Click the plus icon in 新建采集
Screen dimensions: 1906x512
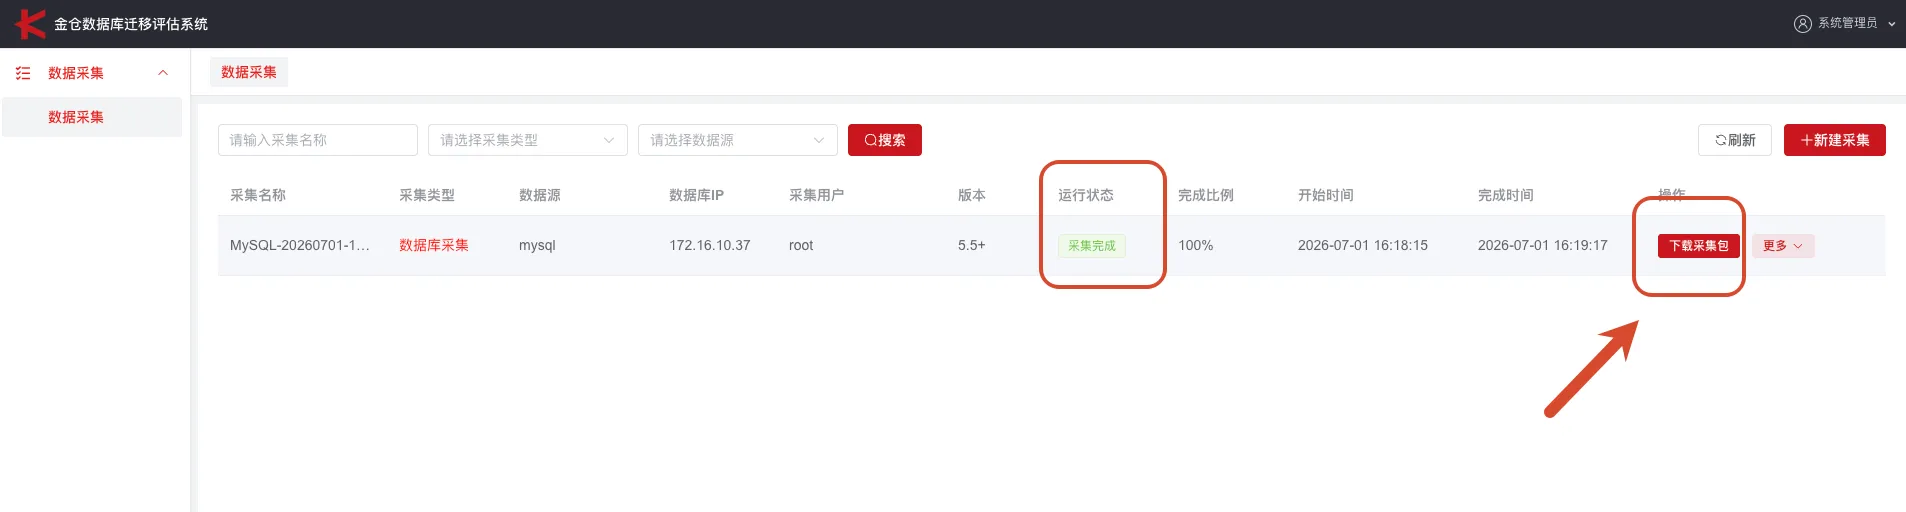point(1806,140)
